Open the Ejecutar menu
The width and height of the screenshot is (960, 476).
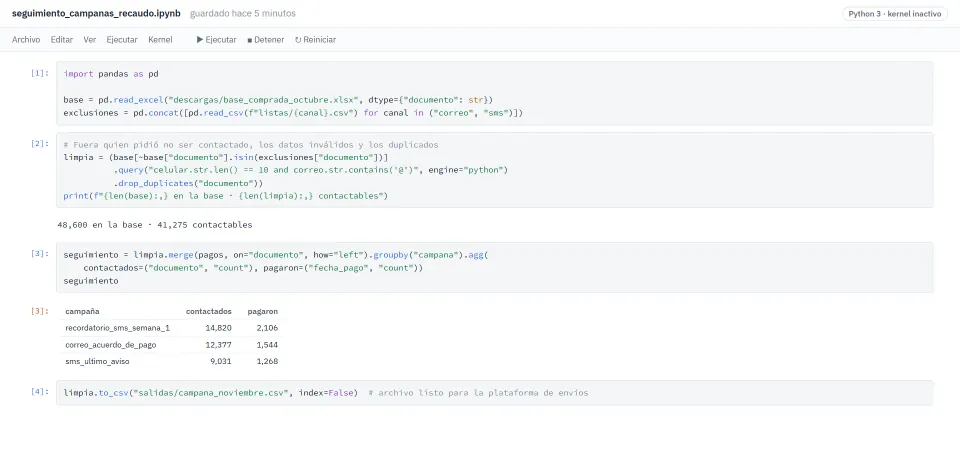pos(122,40)
